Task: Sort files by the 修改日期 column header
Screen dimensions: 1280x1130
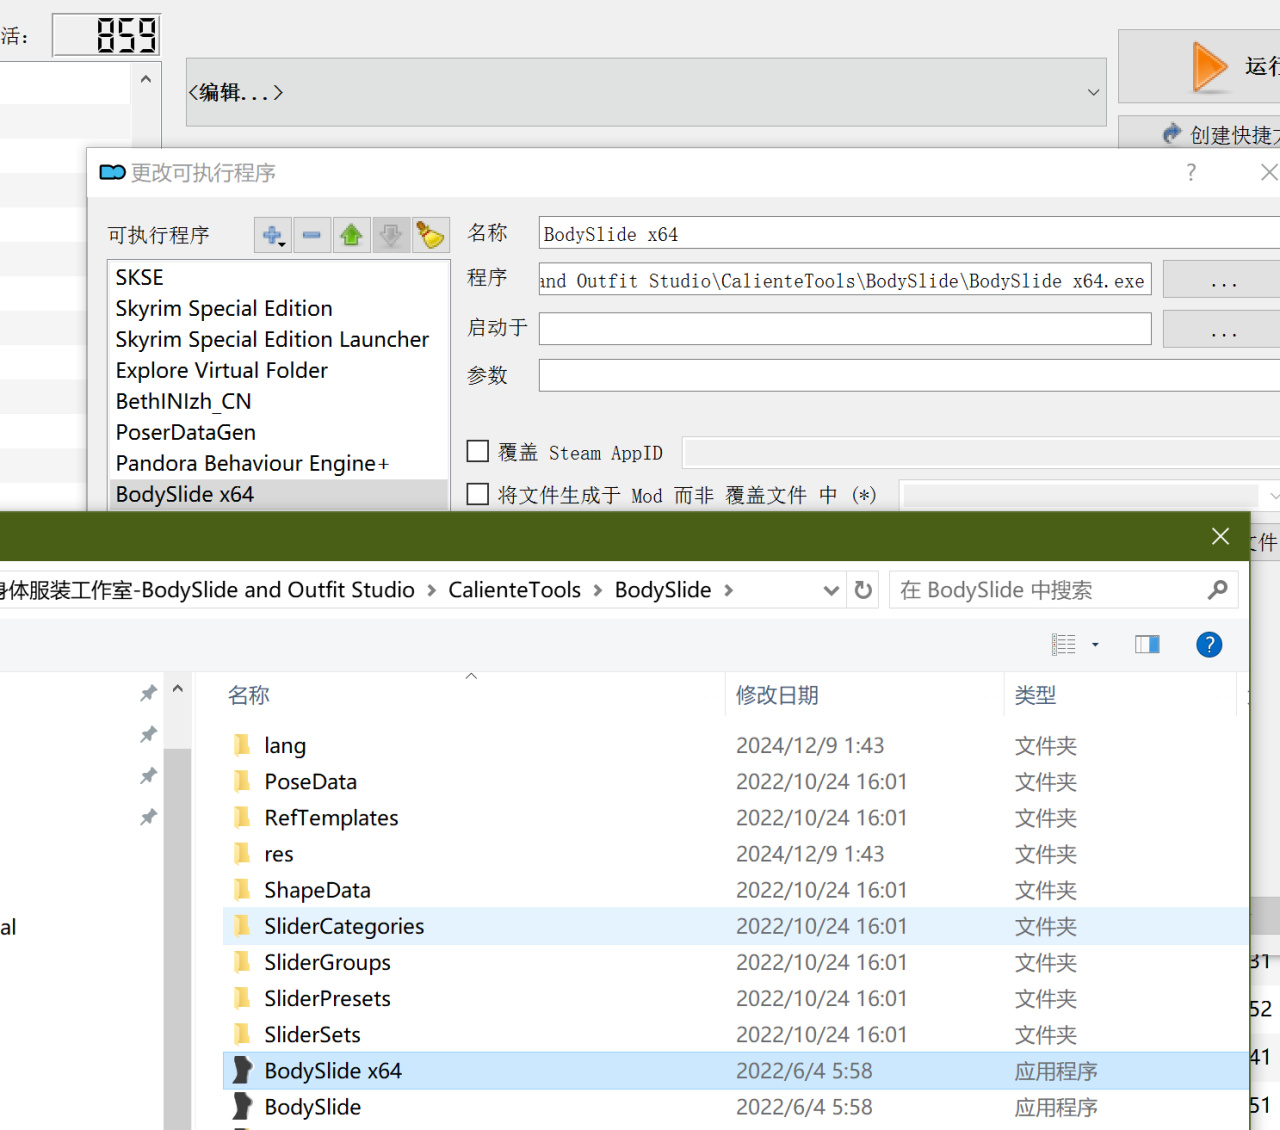Action: click(777, 695)
